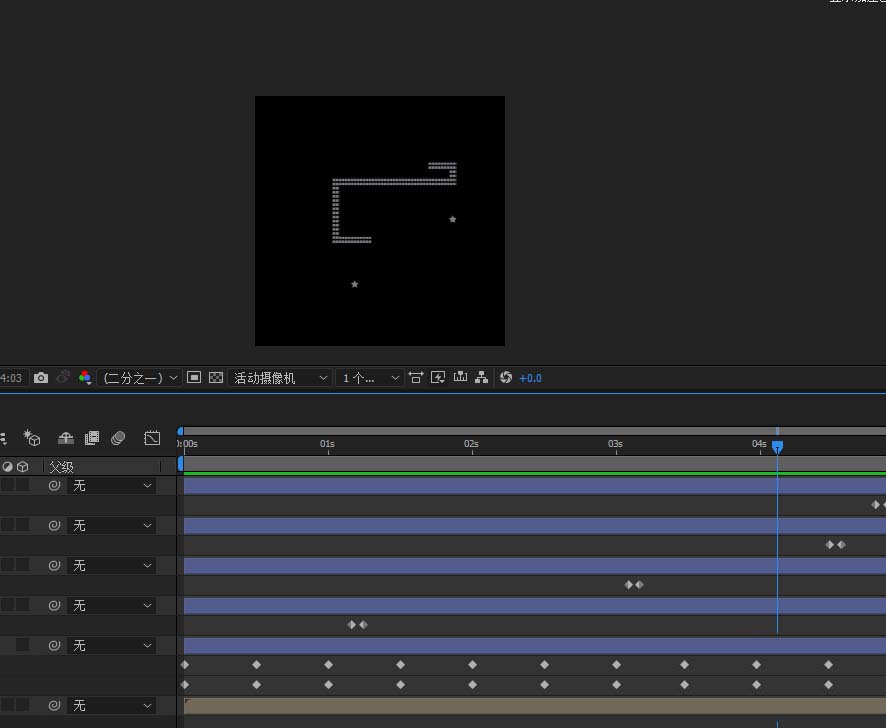Open the 无 parent dropdown of the first layer
Screen dimensions: 886x728
pos(111,486)
